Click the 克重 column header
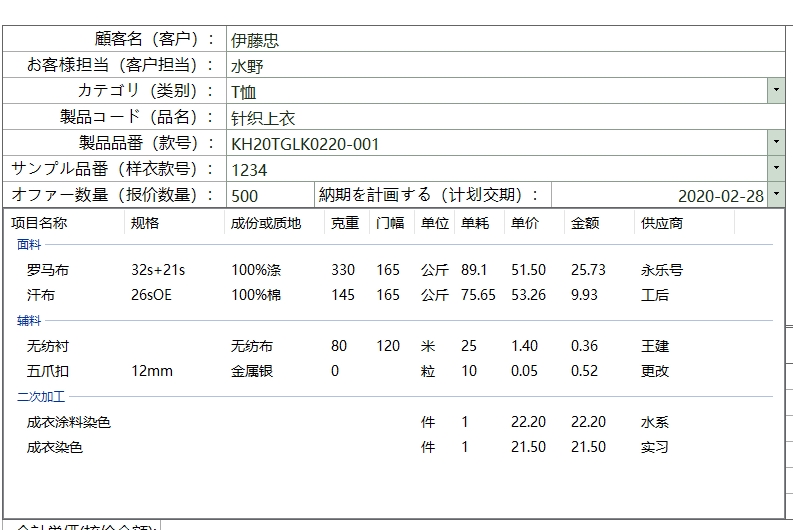 (x=347, y=223)
